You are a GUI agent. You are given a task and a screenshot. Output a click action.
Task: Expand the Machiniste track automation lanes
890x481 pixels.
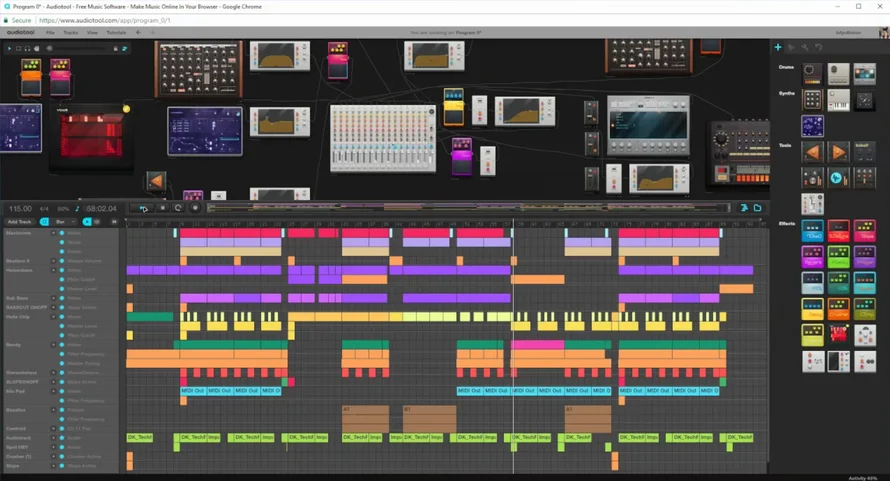point(54,233)
